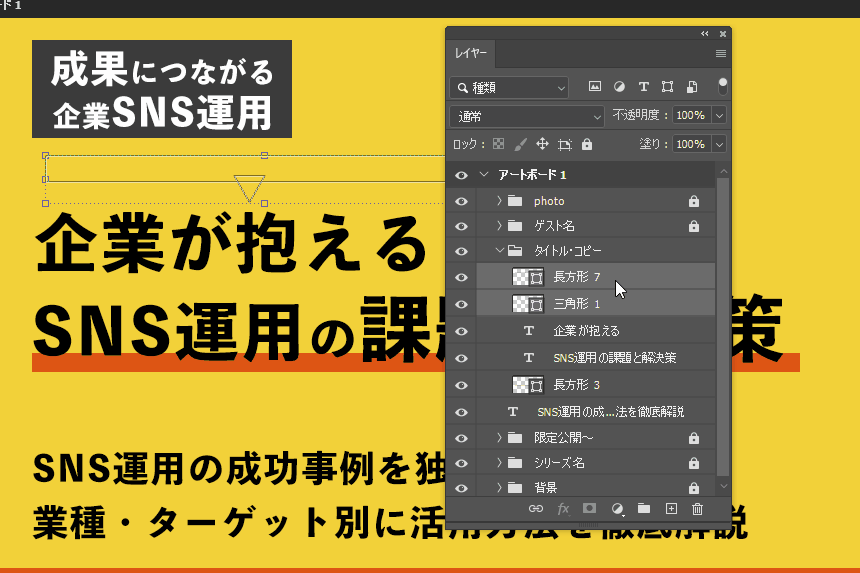The height and width of the screenshot is (573, 860).
Task: Hide the photo group
Action: pyautogui.click(x=461, y=201)
